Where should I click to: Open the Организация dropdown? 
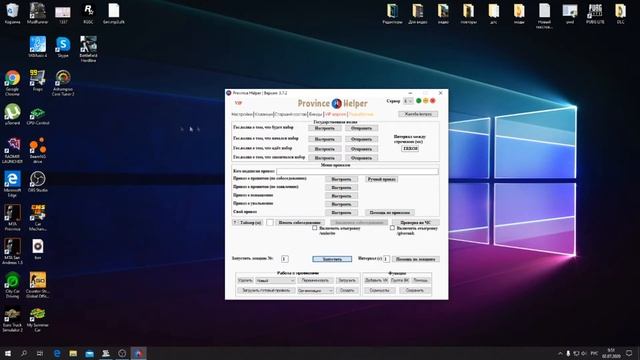coord(316,290)
